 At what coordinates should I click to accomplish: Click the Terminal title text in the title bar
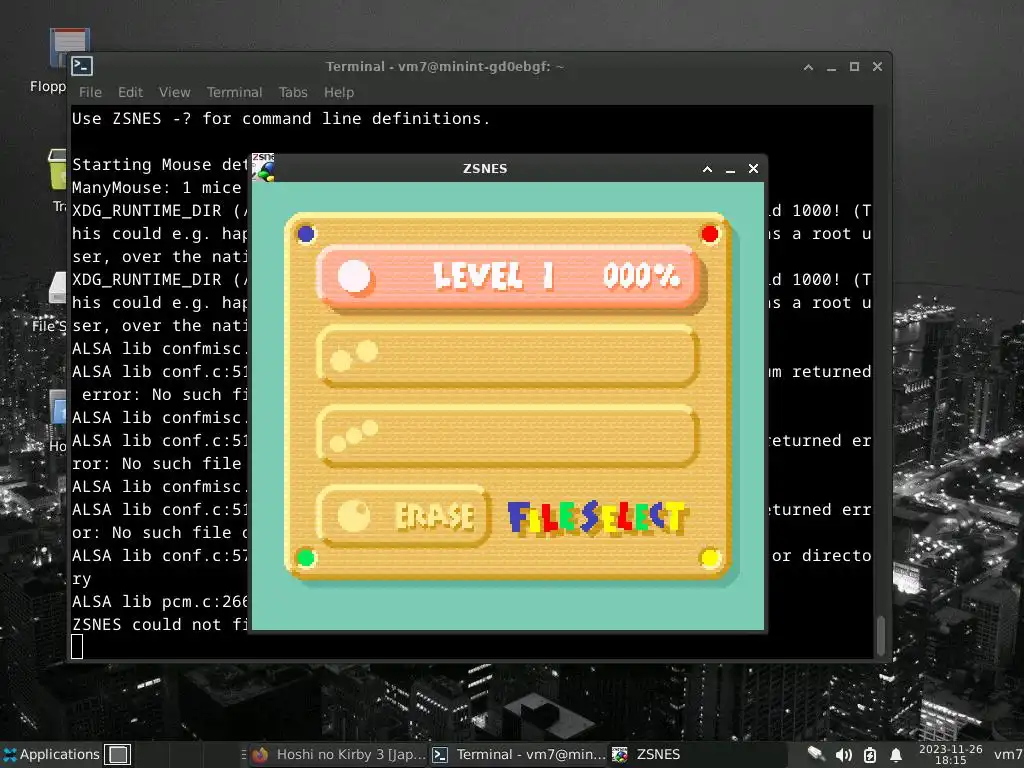(x=445, y=67)
